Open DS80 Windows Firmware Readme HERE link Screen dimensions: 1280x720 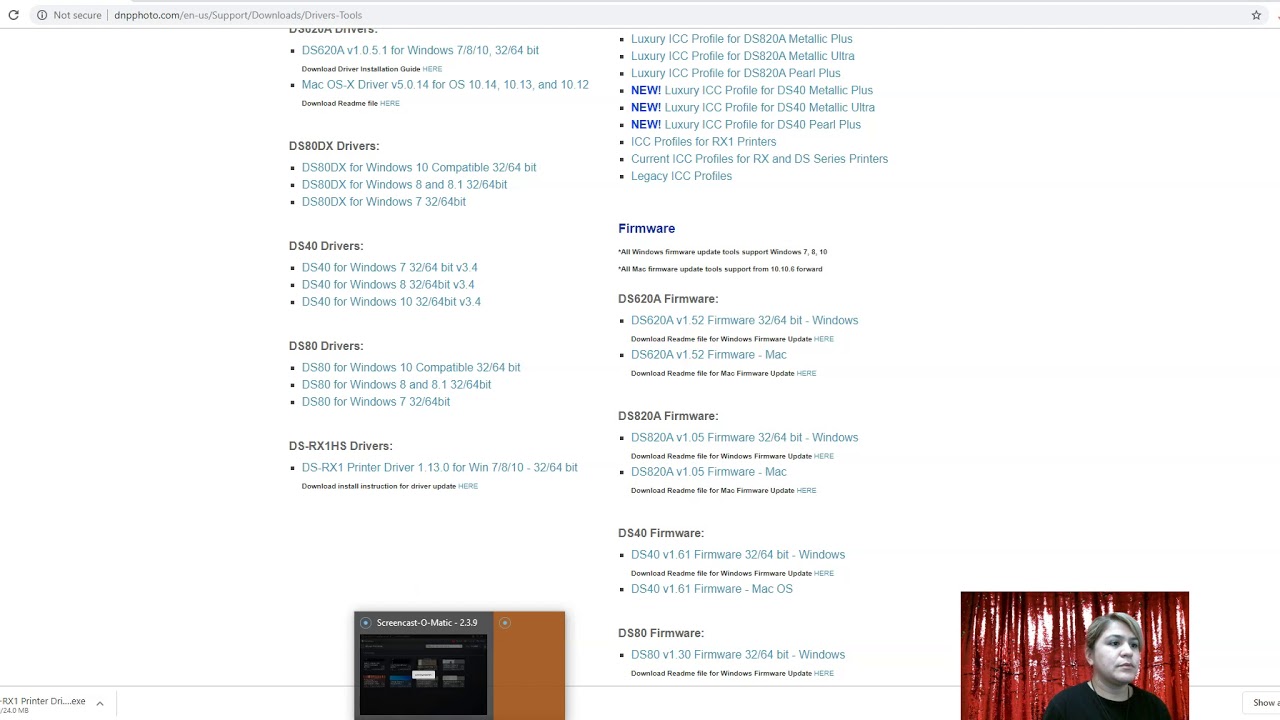tap(823, 673)
